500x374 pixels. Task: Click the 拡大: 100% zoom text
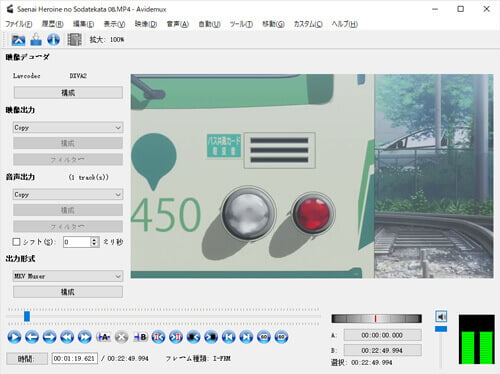point(107,40)
